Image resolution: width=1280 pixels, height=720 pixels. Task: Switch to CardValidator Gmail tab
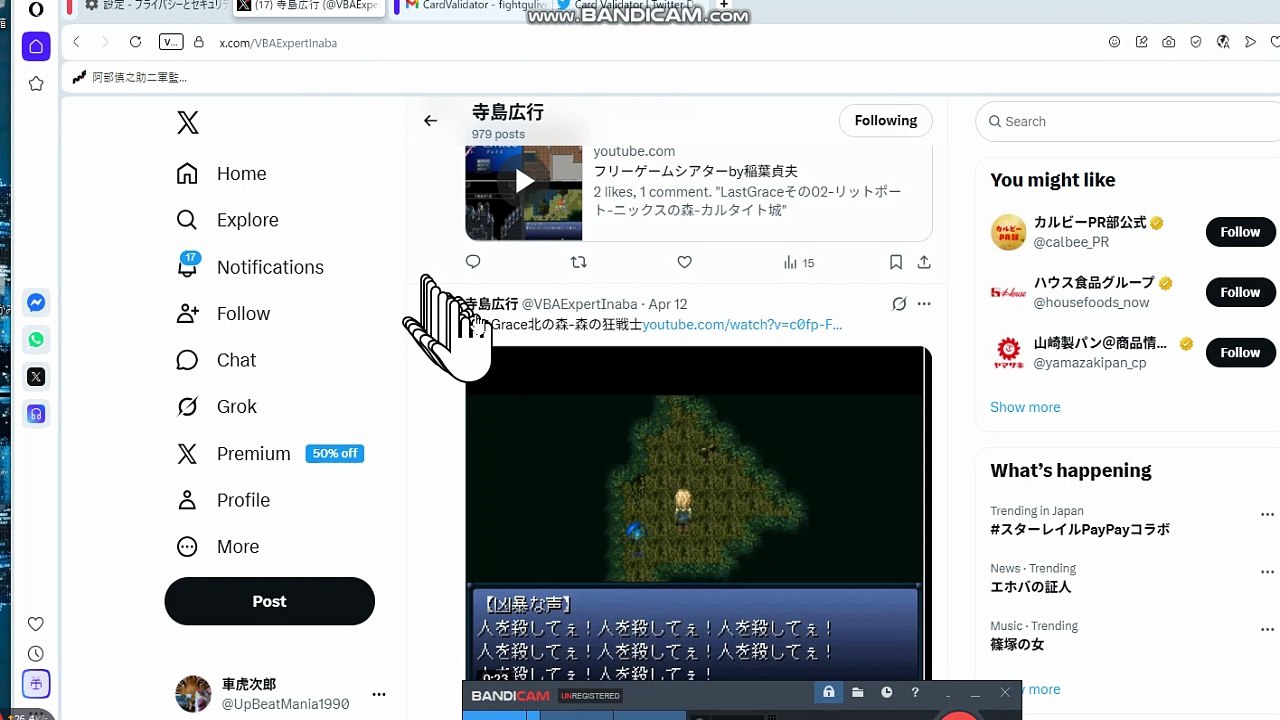(x=474, y=6)
